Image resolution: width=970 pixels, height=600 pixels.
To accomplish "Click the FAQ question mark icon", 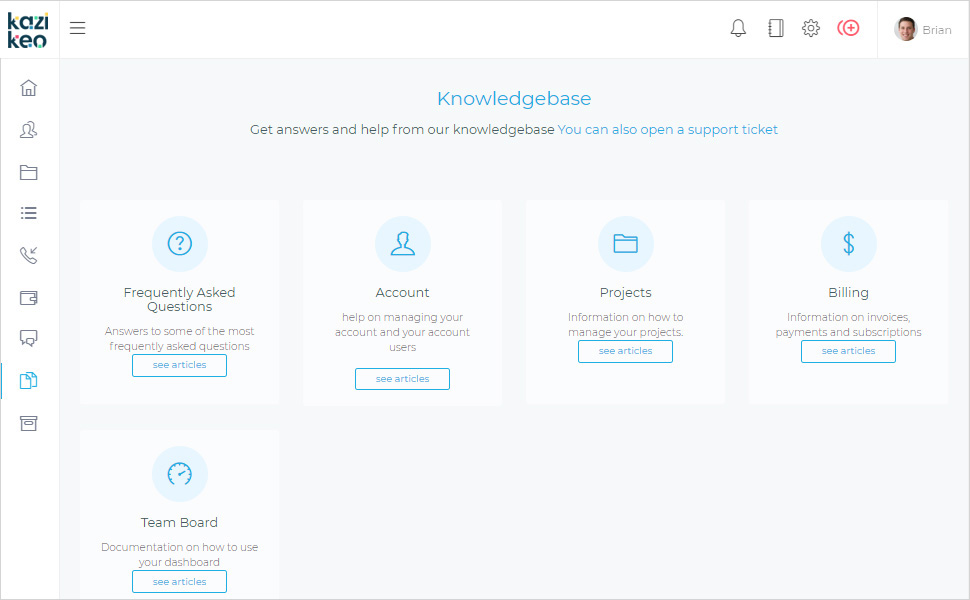I will click(180, 244).
